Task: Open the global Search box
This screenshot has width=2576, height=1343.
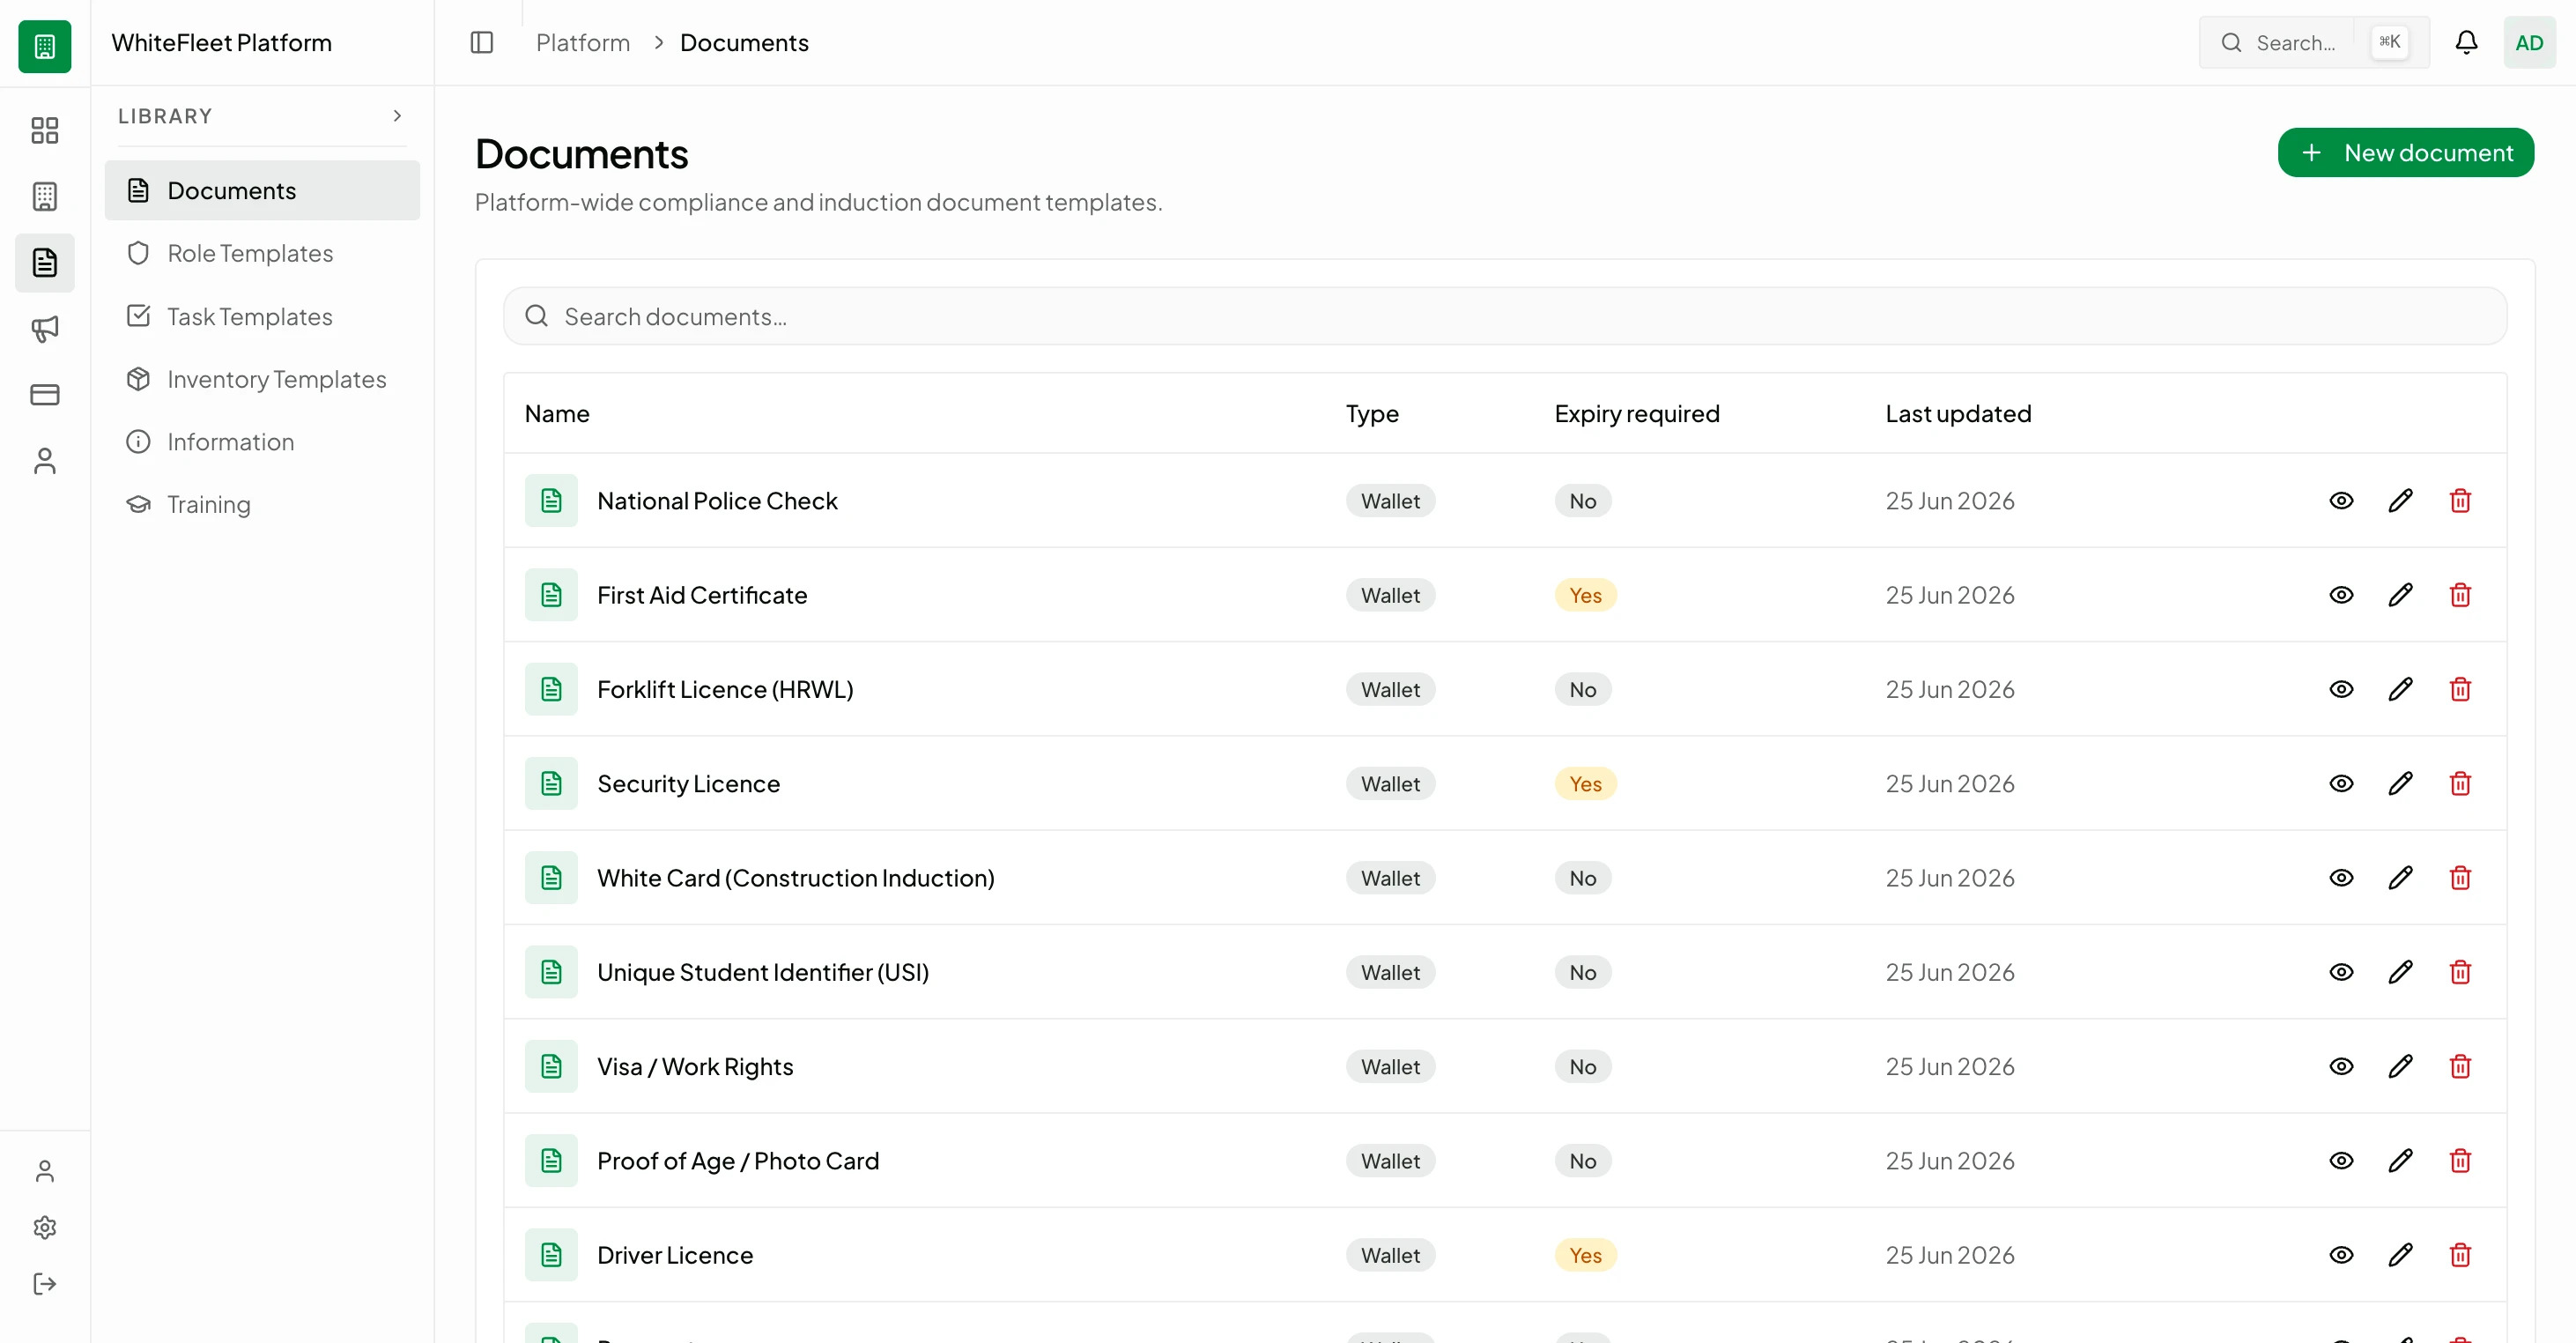Action: pos(2314,42)
